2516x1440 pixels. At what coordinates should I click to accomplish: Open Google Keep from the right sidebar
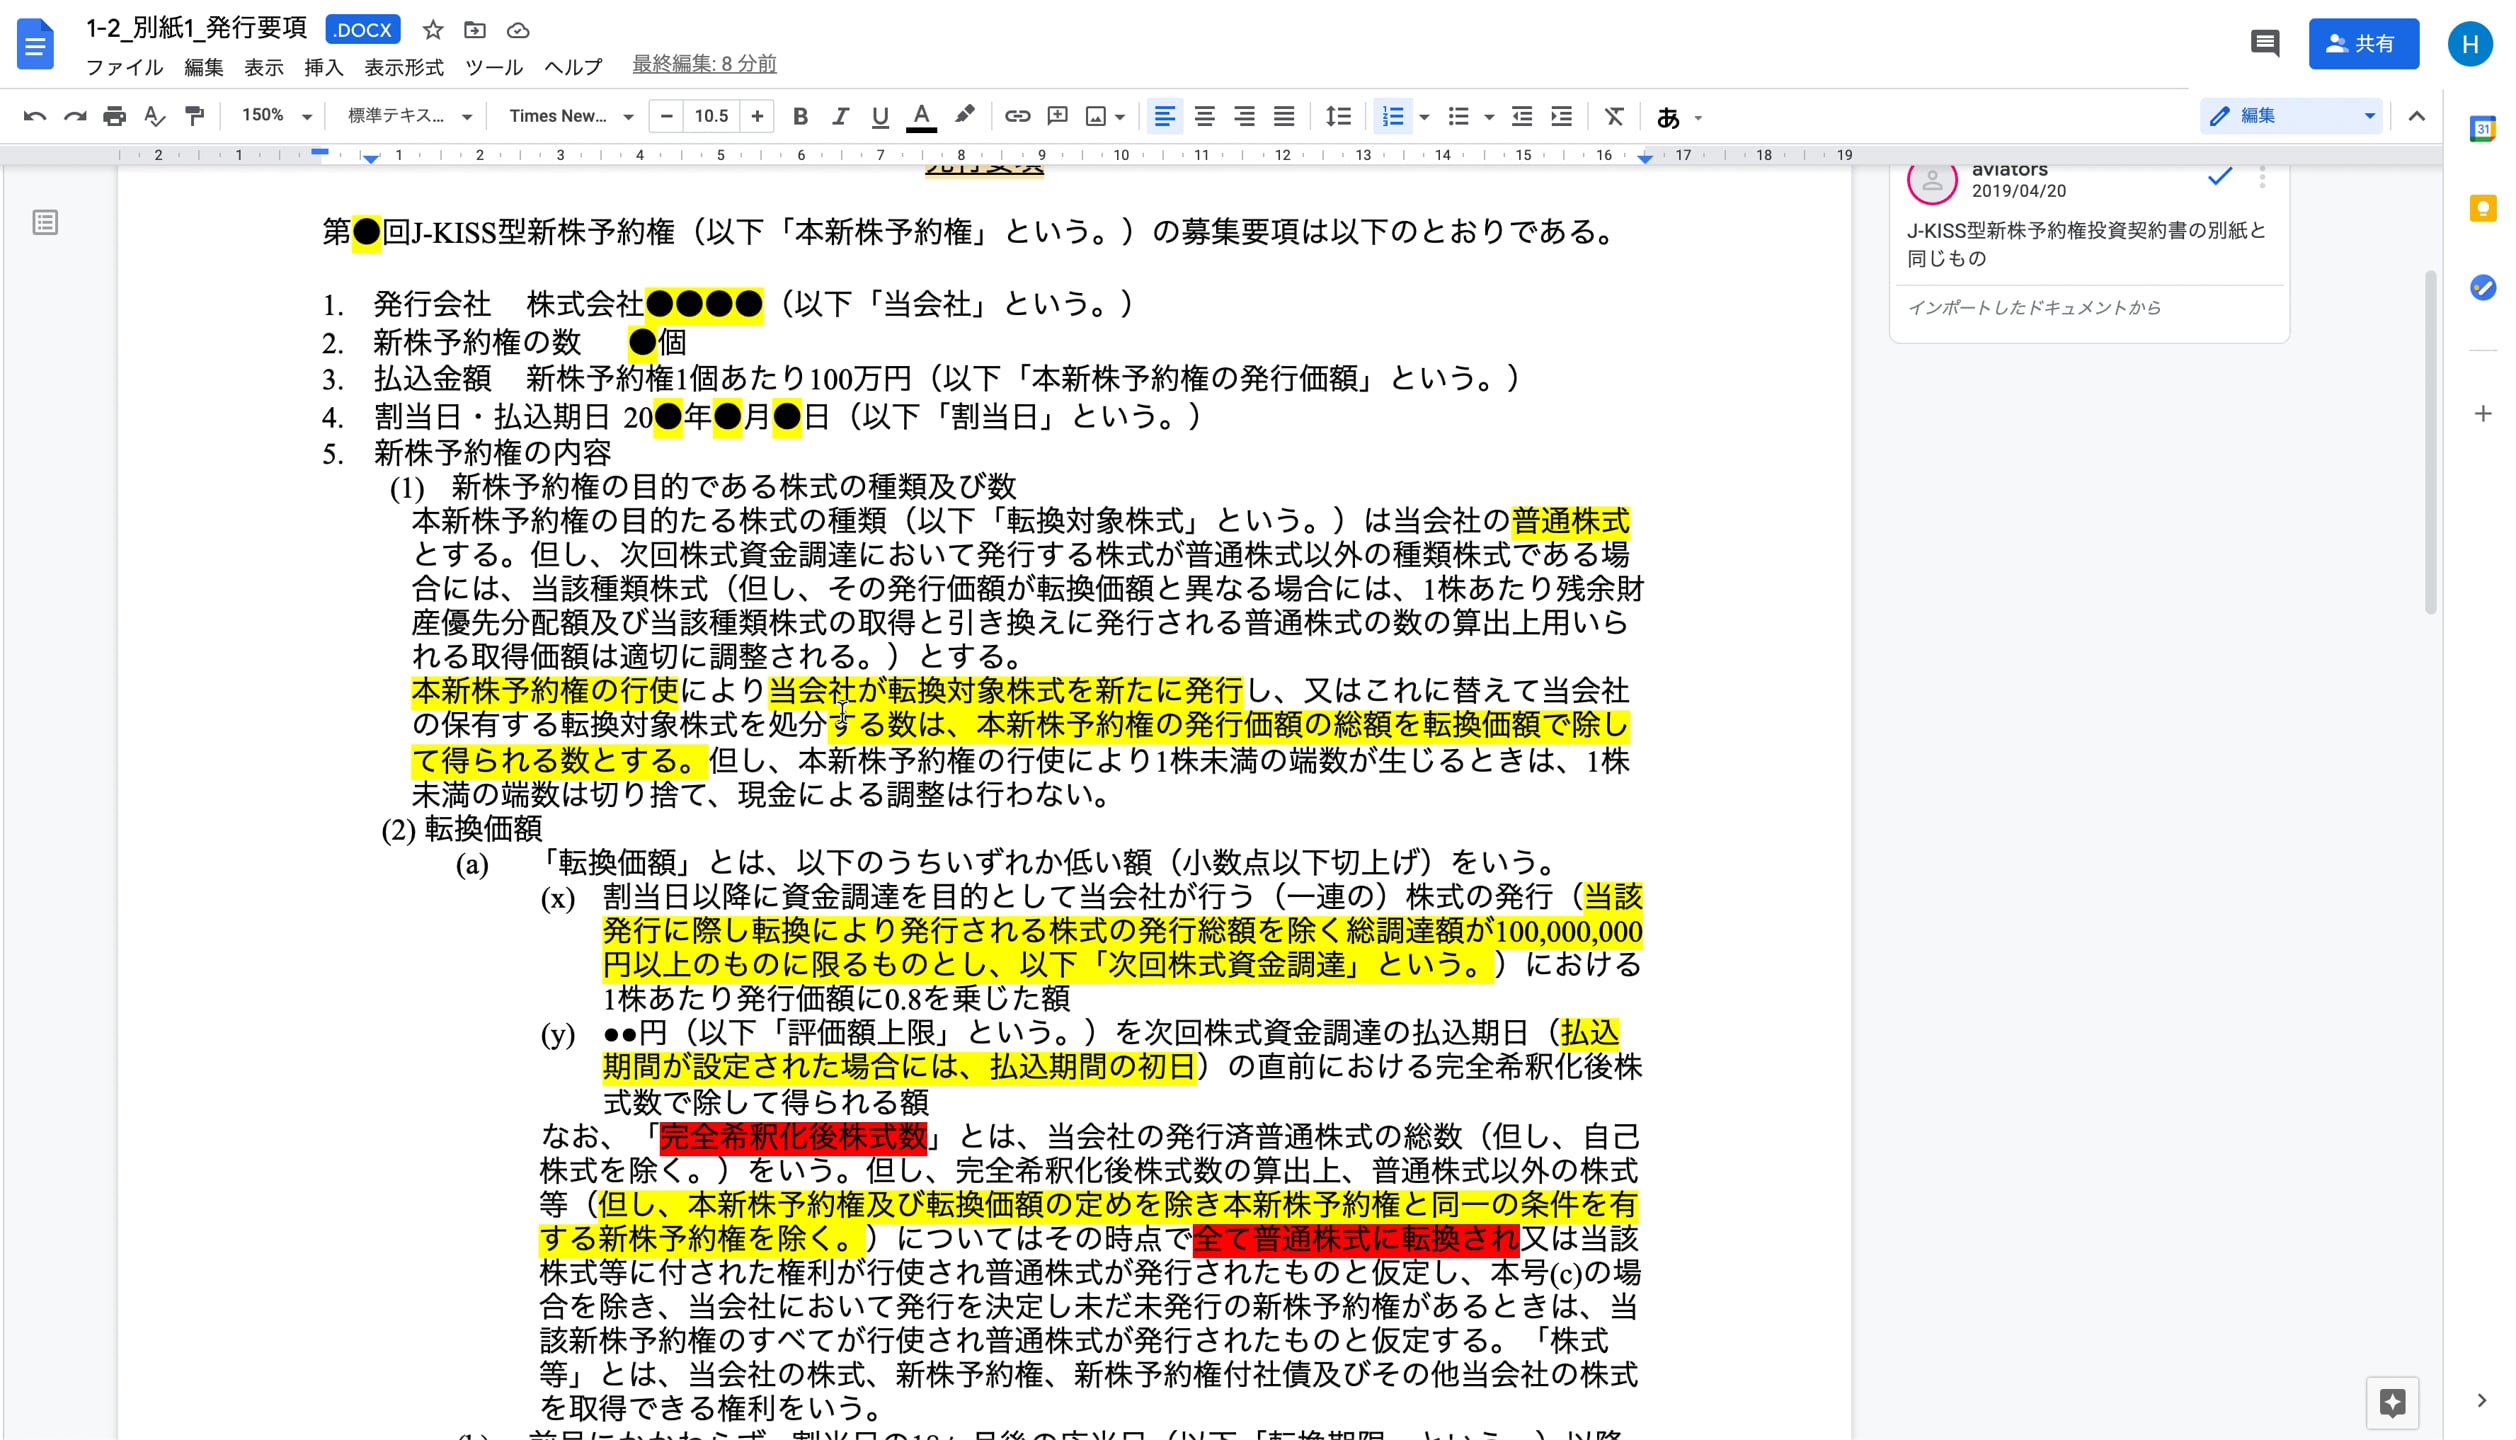pos(2483,208)
